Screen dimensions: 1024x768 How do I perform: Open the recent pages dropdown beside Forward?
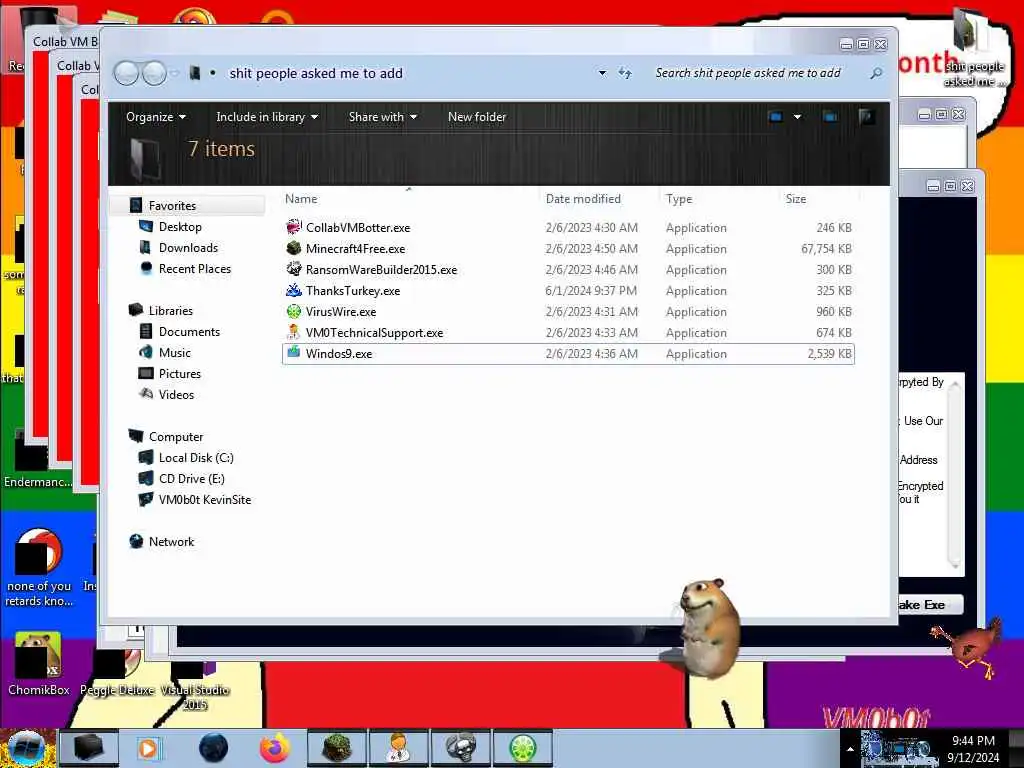click(x=175, y=73)
